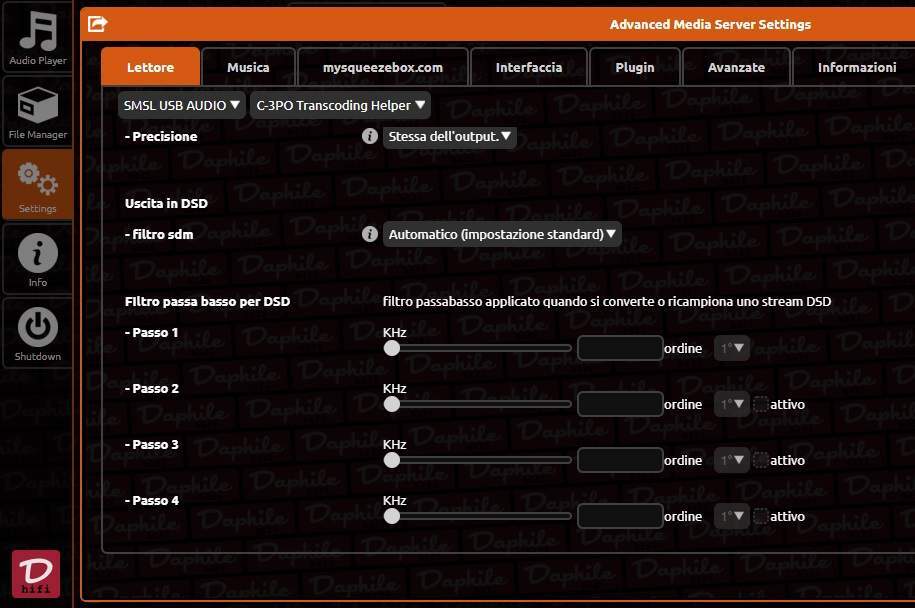Image resolution: width=915 pixels, height=608 pixels.
Task: Switch to the Plugin tab
Action: pyautogui.click(x=635, y=67)
